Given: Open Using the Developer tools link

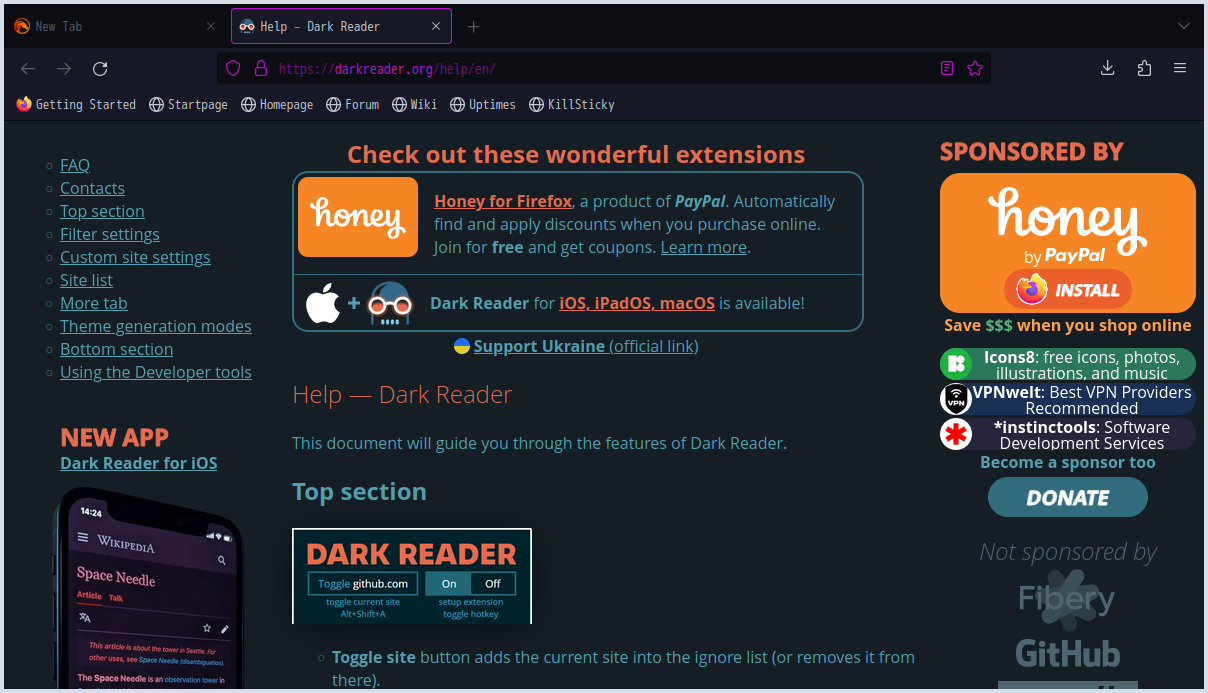Looking at the screenshot, I should (x=156, y=372).
